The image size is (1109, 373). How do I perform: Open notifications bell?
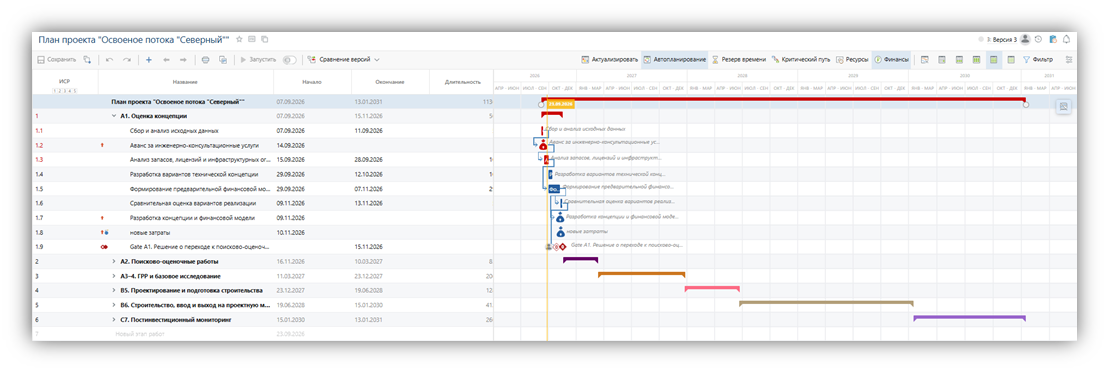tap(1066, 40)
